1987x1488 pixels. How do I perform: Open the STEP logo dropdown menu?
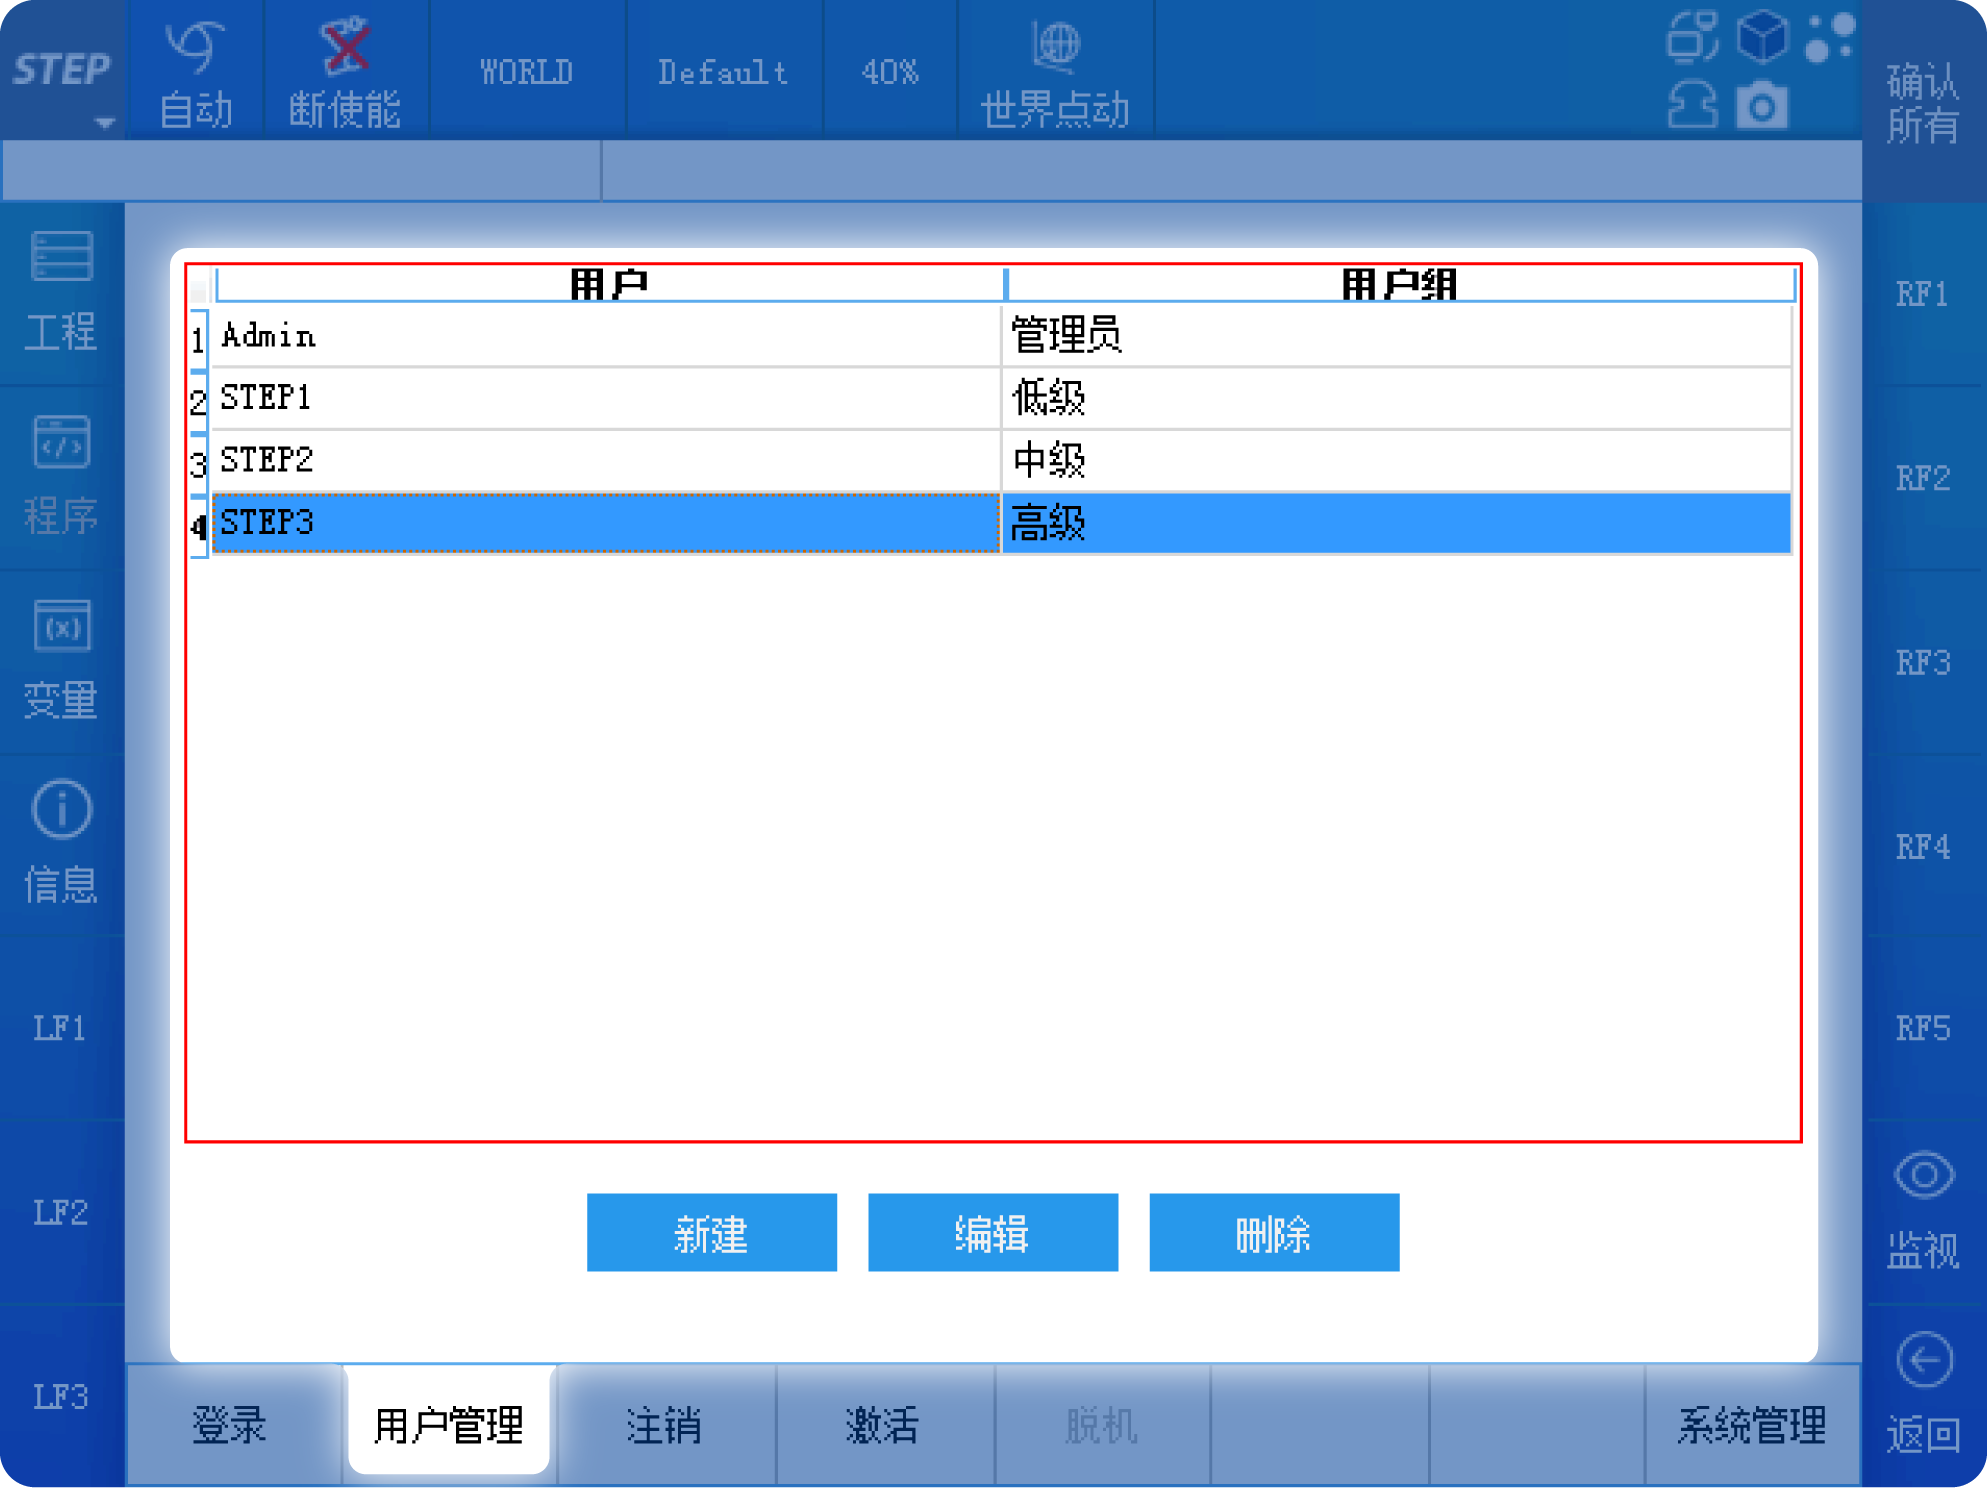[62, 72]
